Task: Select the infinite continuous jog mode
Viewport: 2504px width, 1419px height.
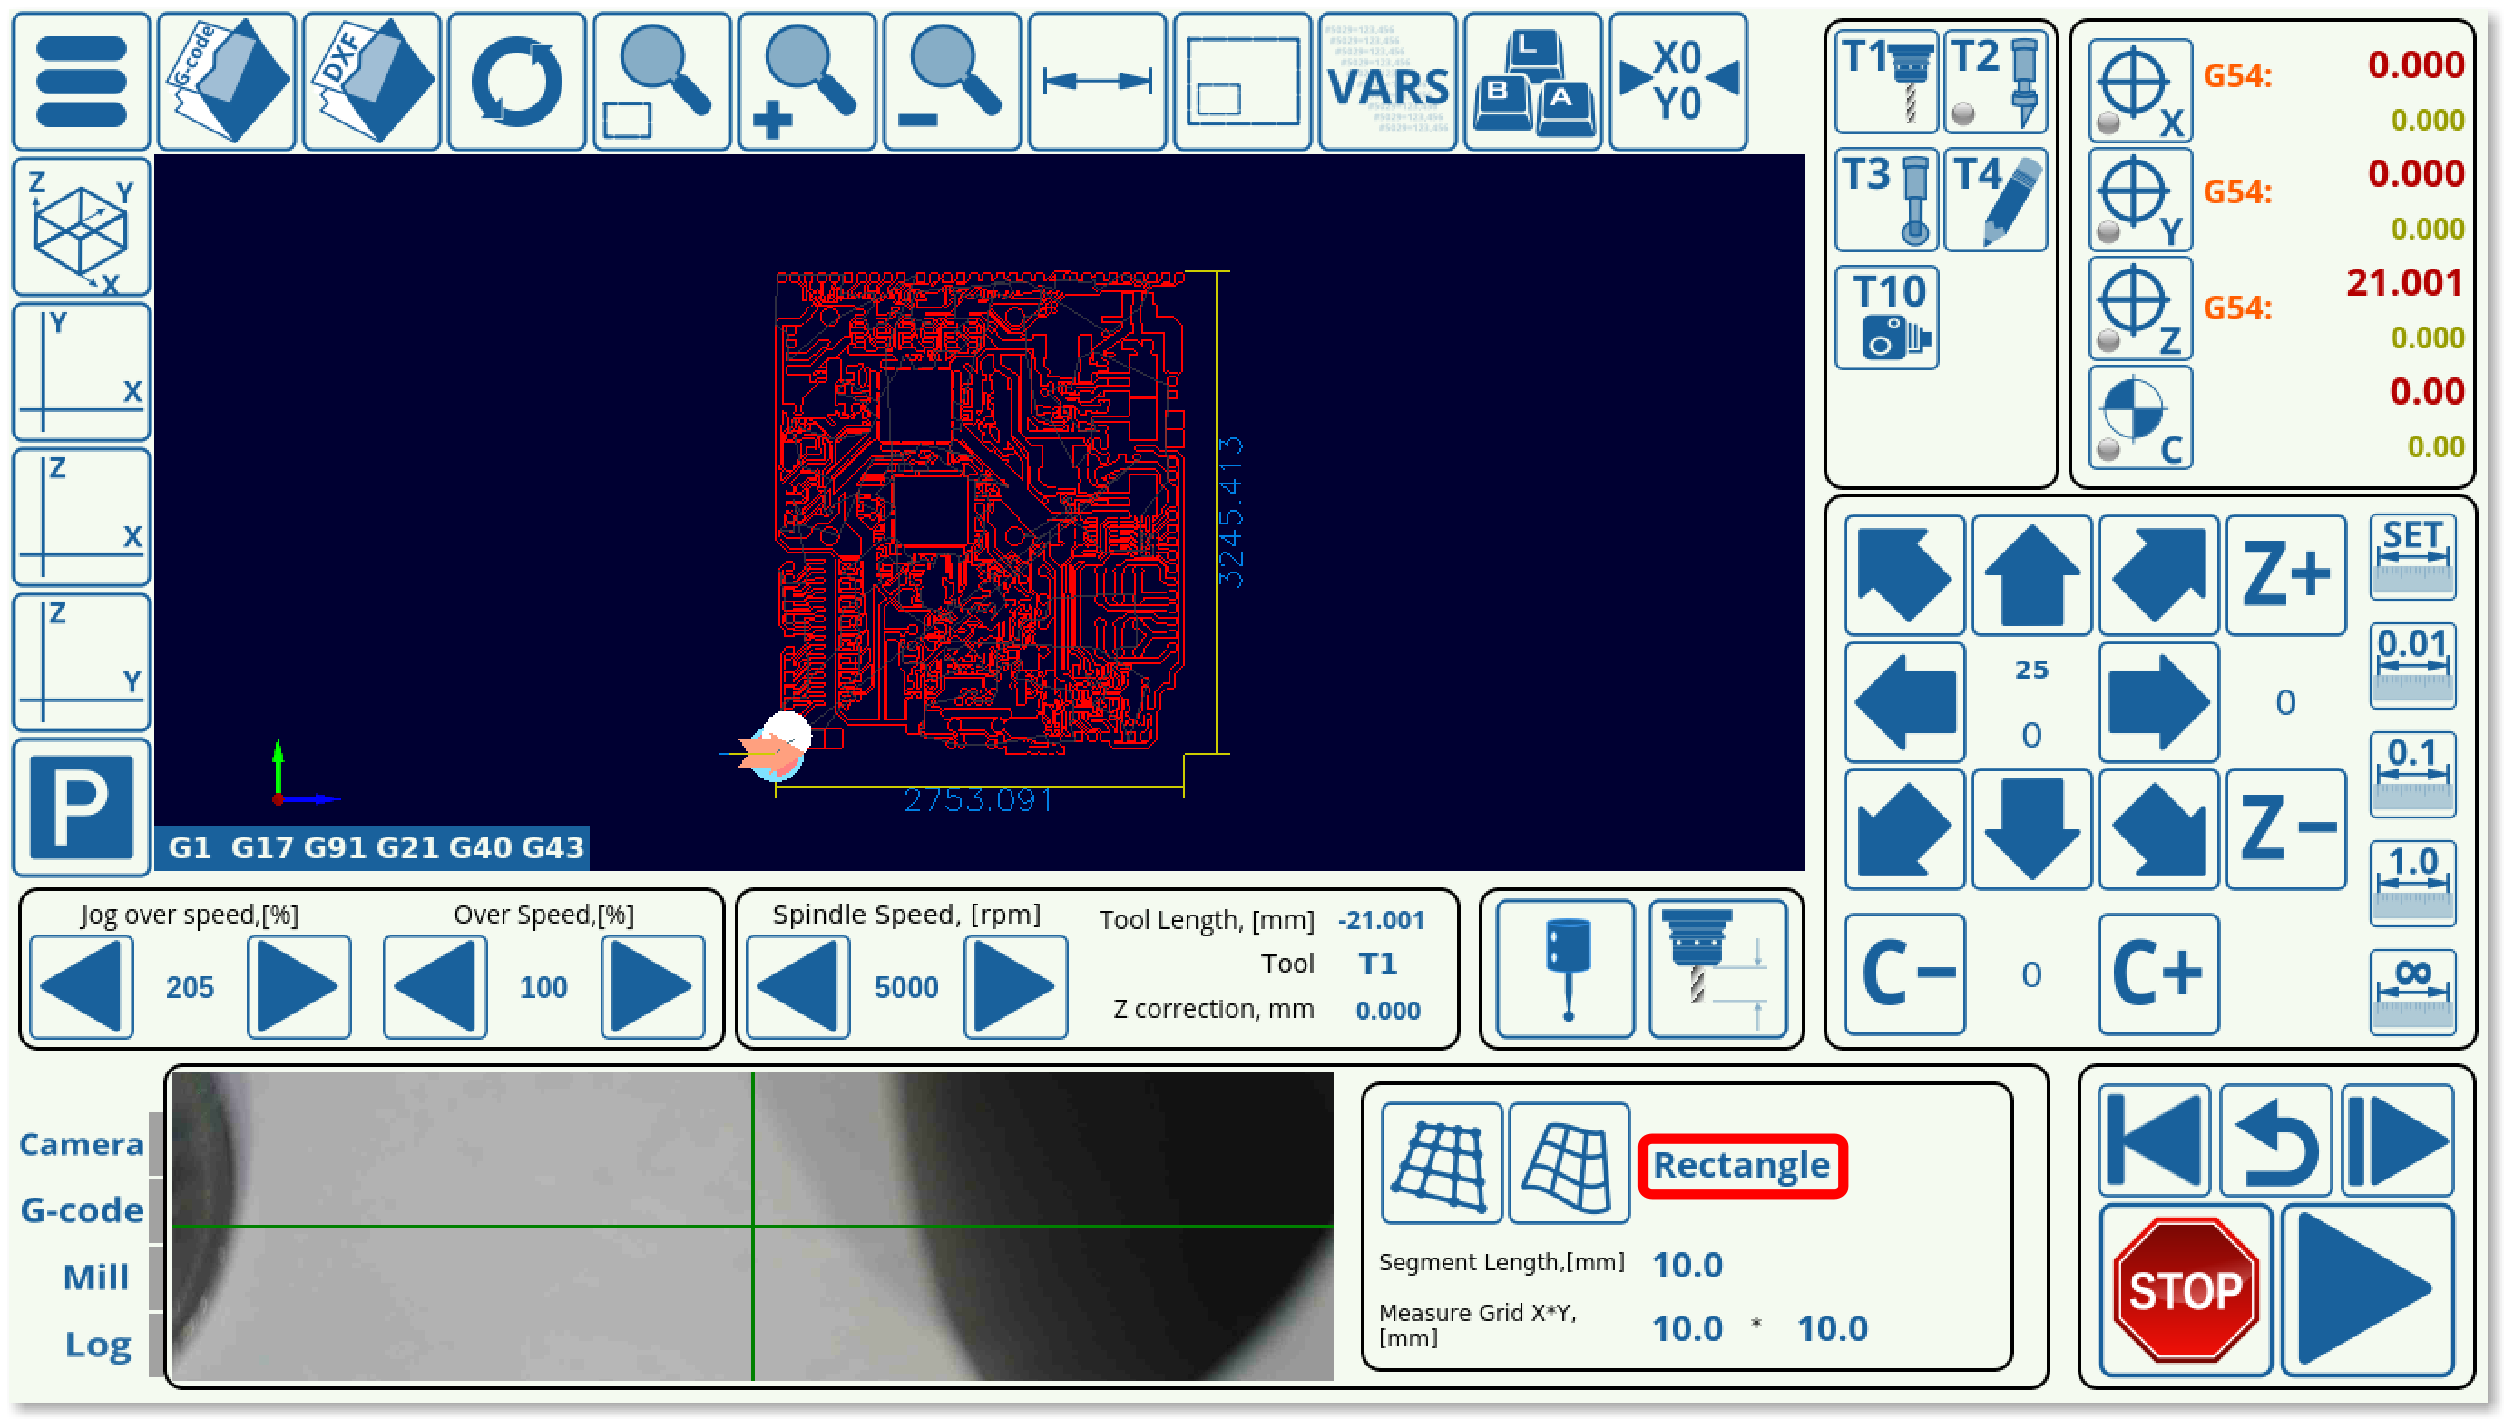Action: pyautogui.click(x=2412, y=991)
